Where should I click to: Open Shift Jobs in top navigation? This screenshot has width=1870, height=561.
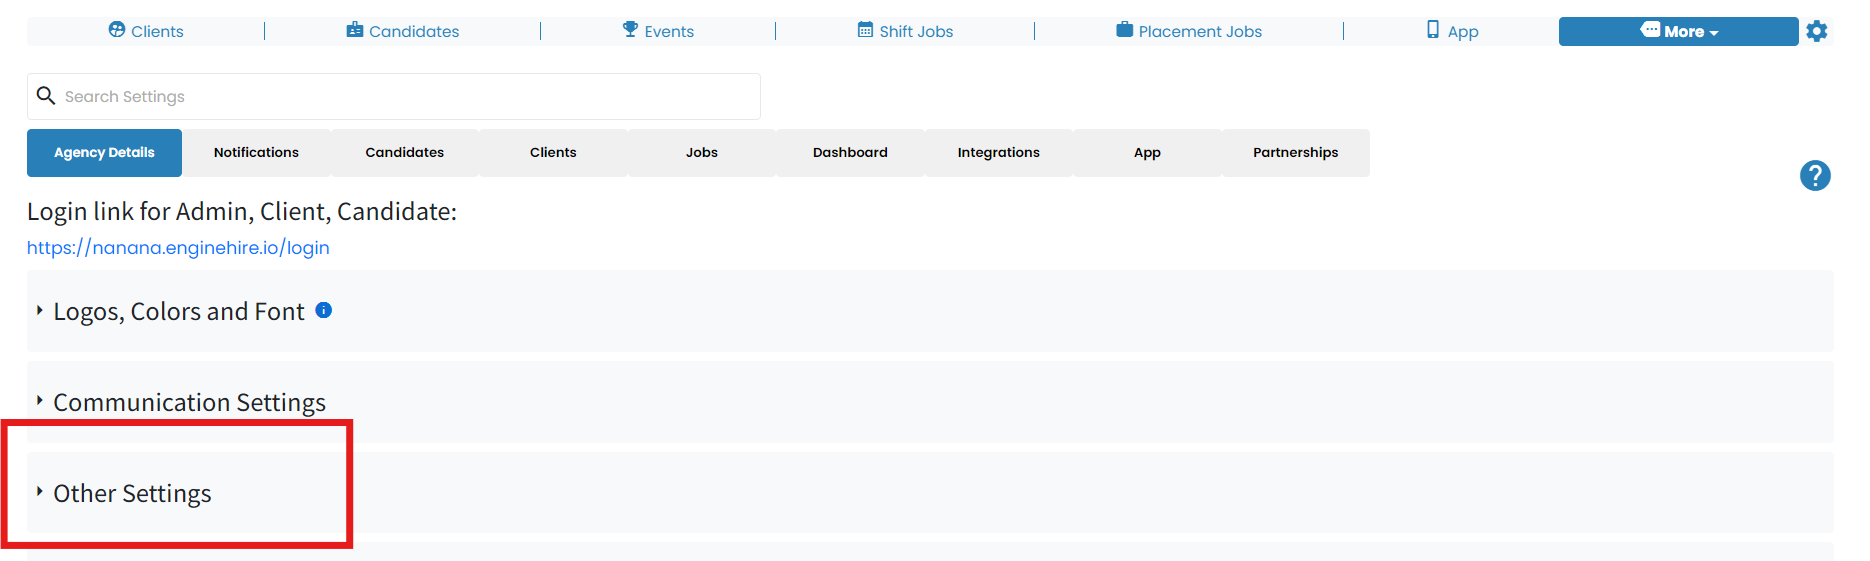click(905, 31)
